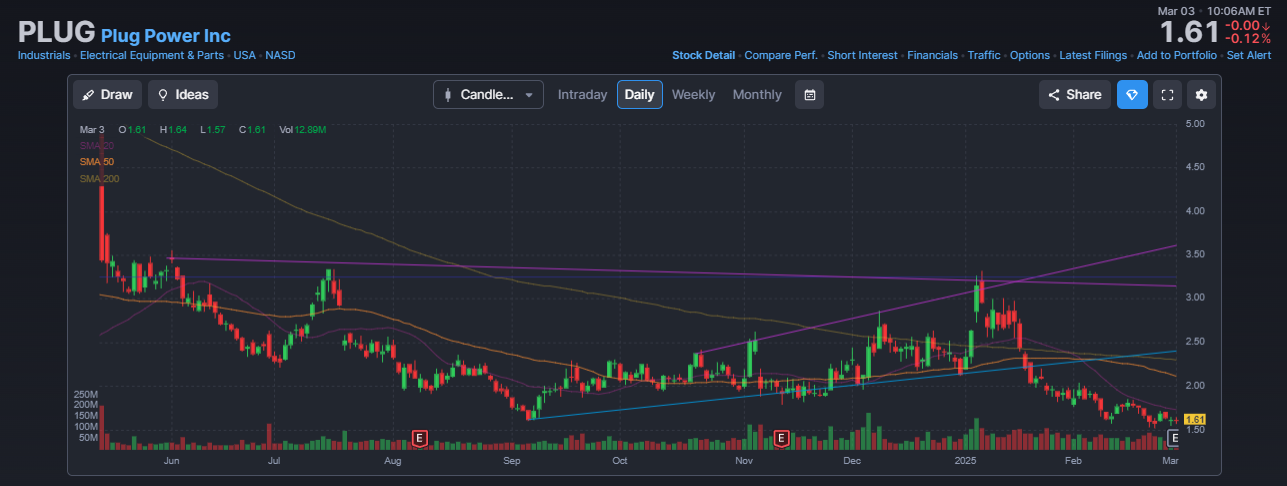1287x486 pixels.
Task: Click the large 1.61 last price
Action: tap(1189, 32)
